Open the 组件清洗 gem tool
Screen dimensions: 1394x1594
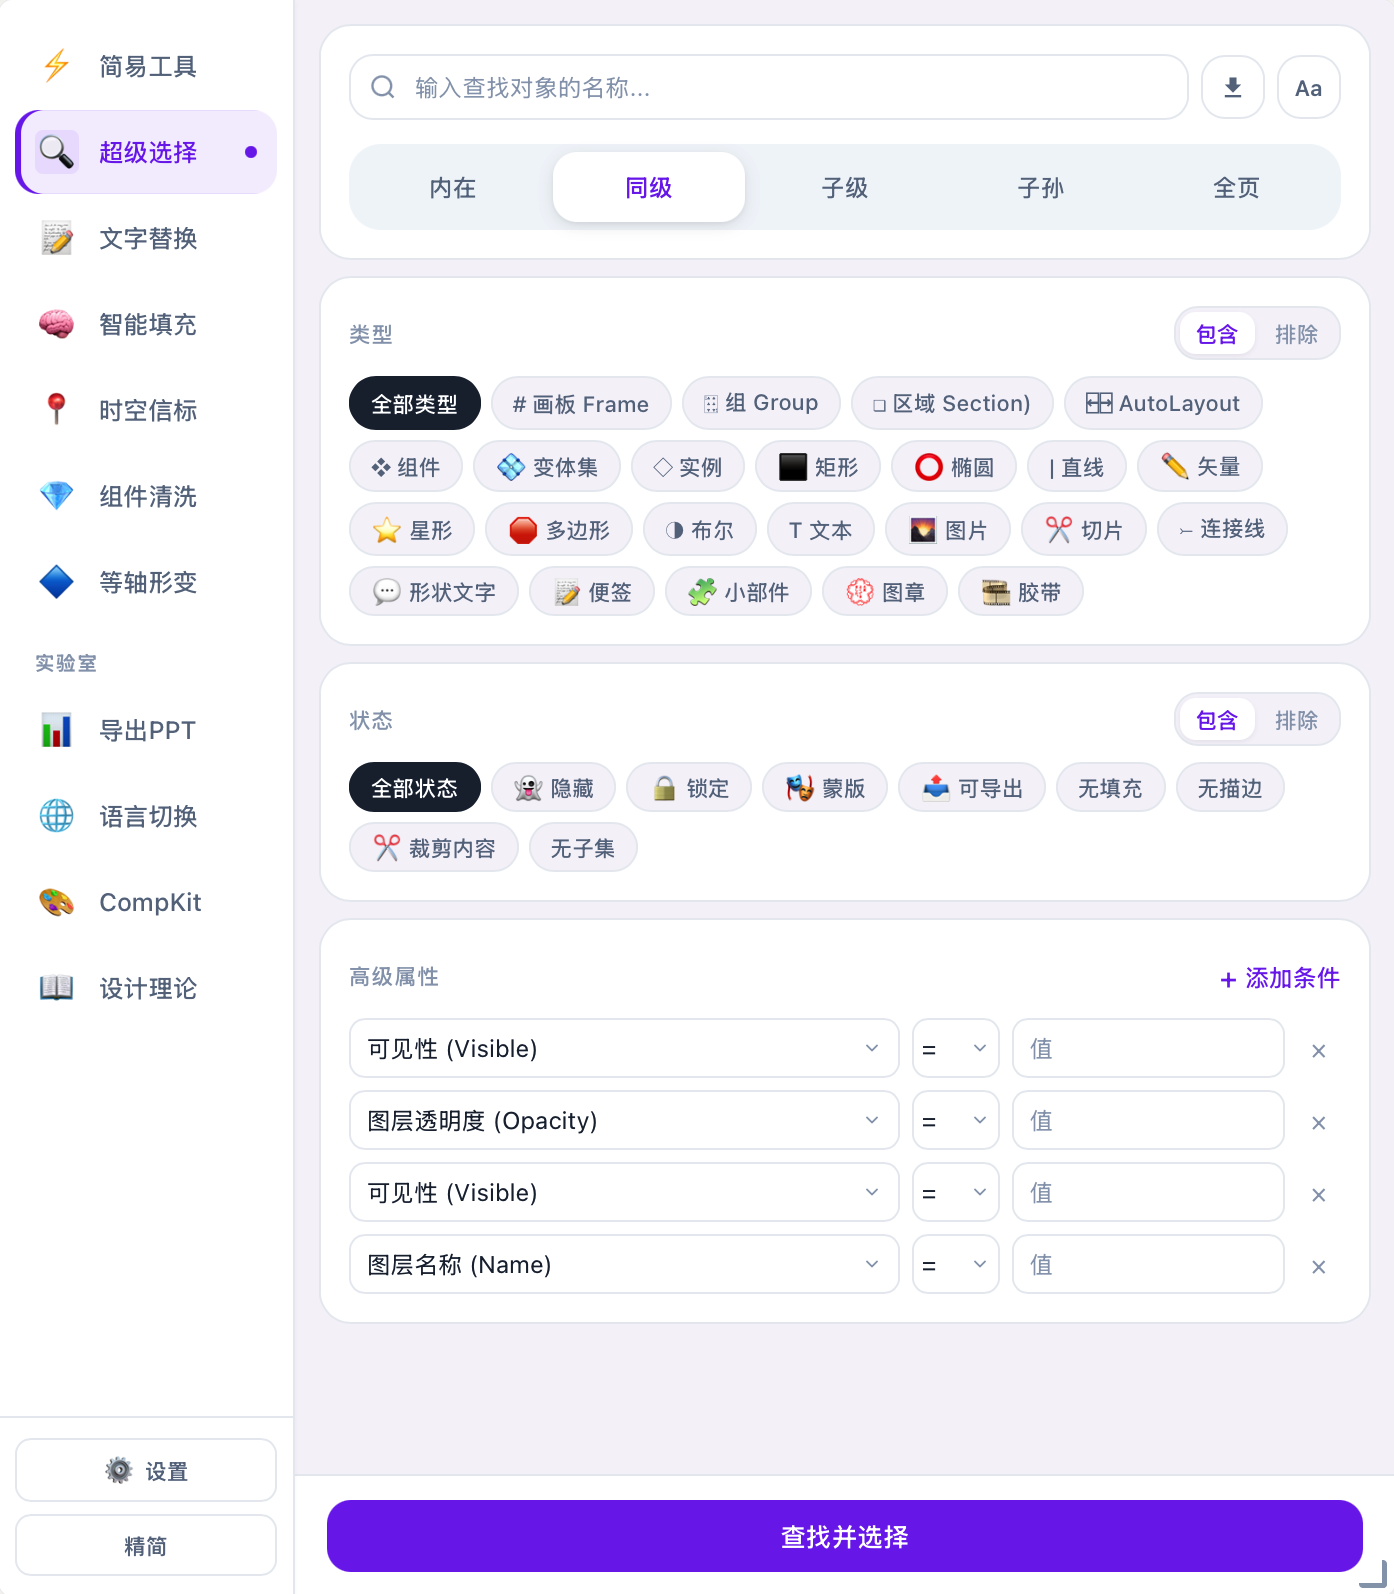pyautogui.click(x=146, y=496)
